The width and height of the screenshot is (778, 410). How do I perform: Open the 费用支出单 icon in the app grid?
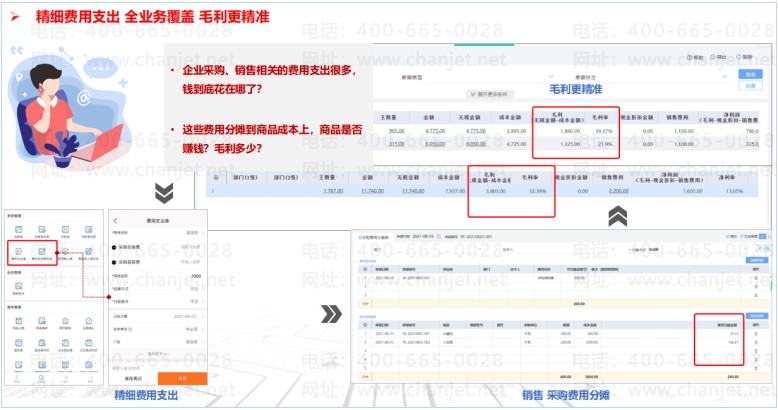tap(18, 253)
